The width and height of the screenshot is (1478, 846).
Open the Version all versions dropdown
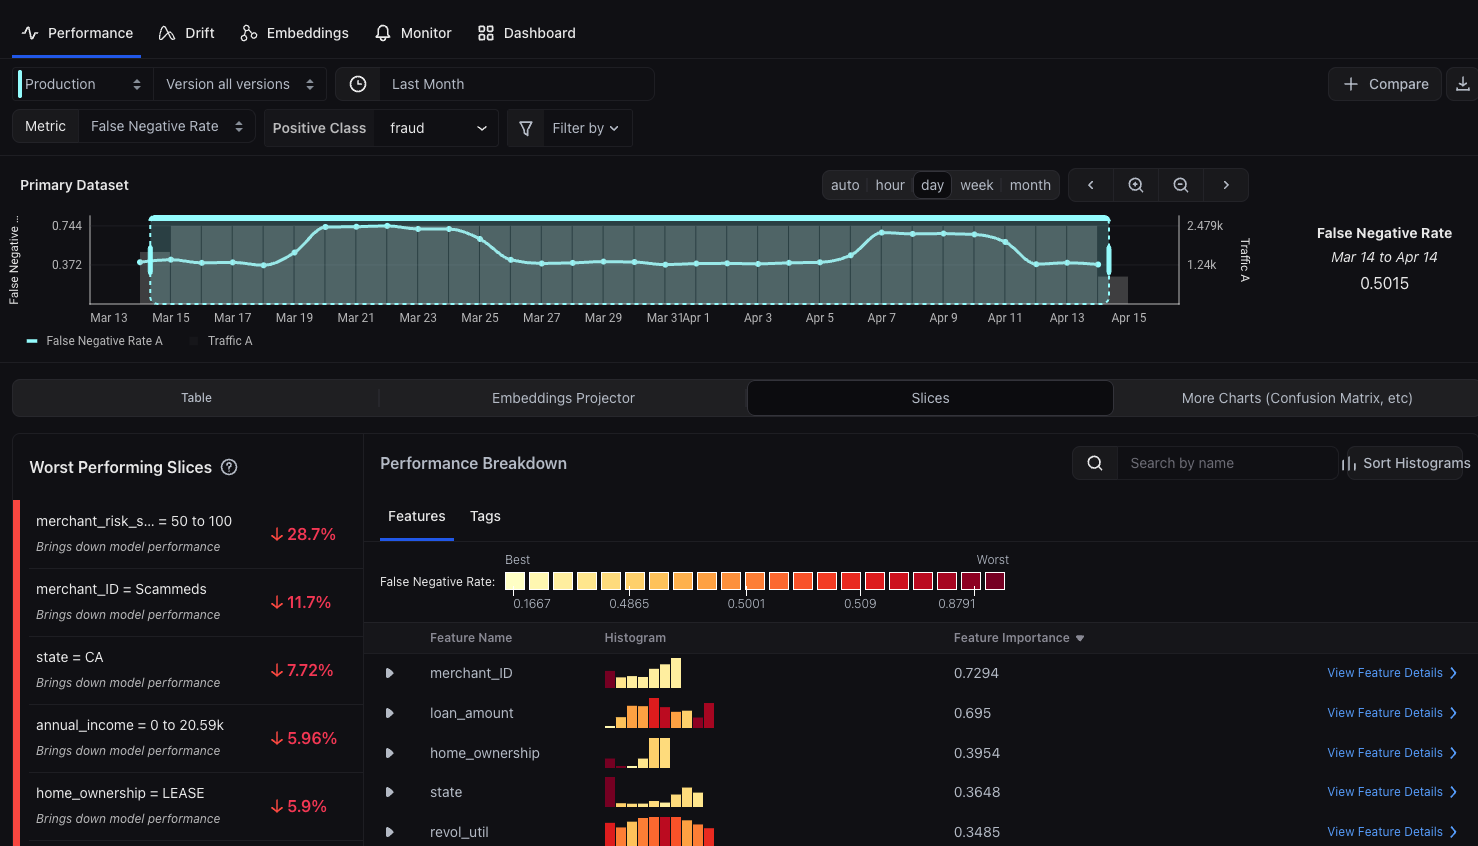point(240,84)
